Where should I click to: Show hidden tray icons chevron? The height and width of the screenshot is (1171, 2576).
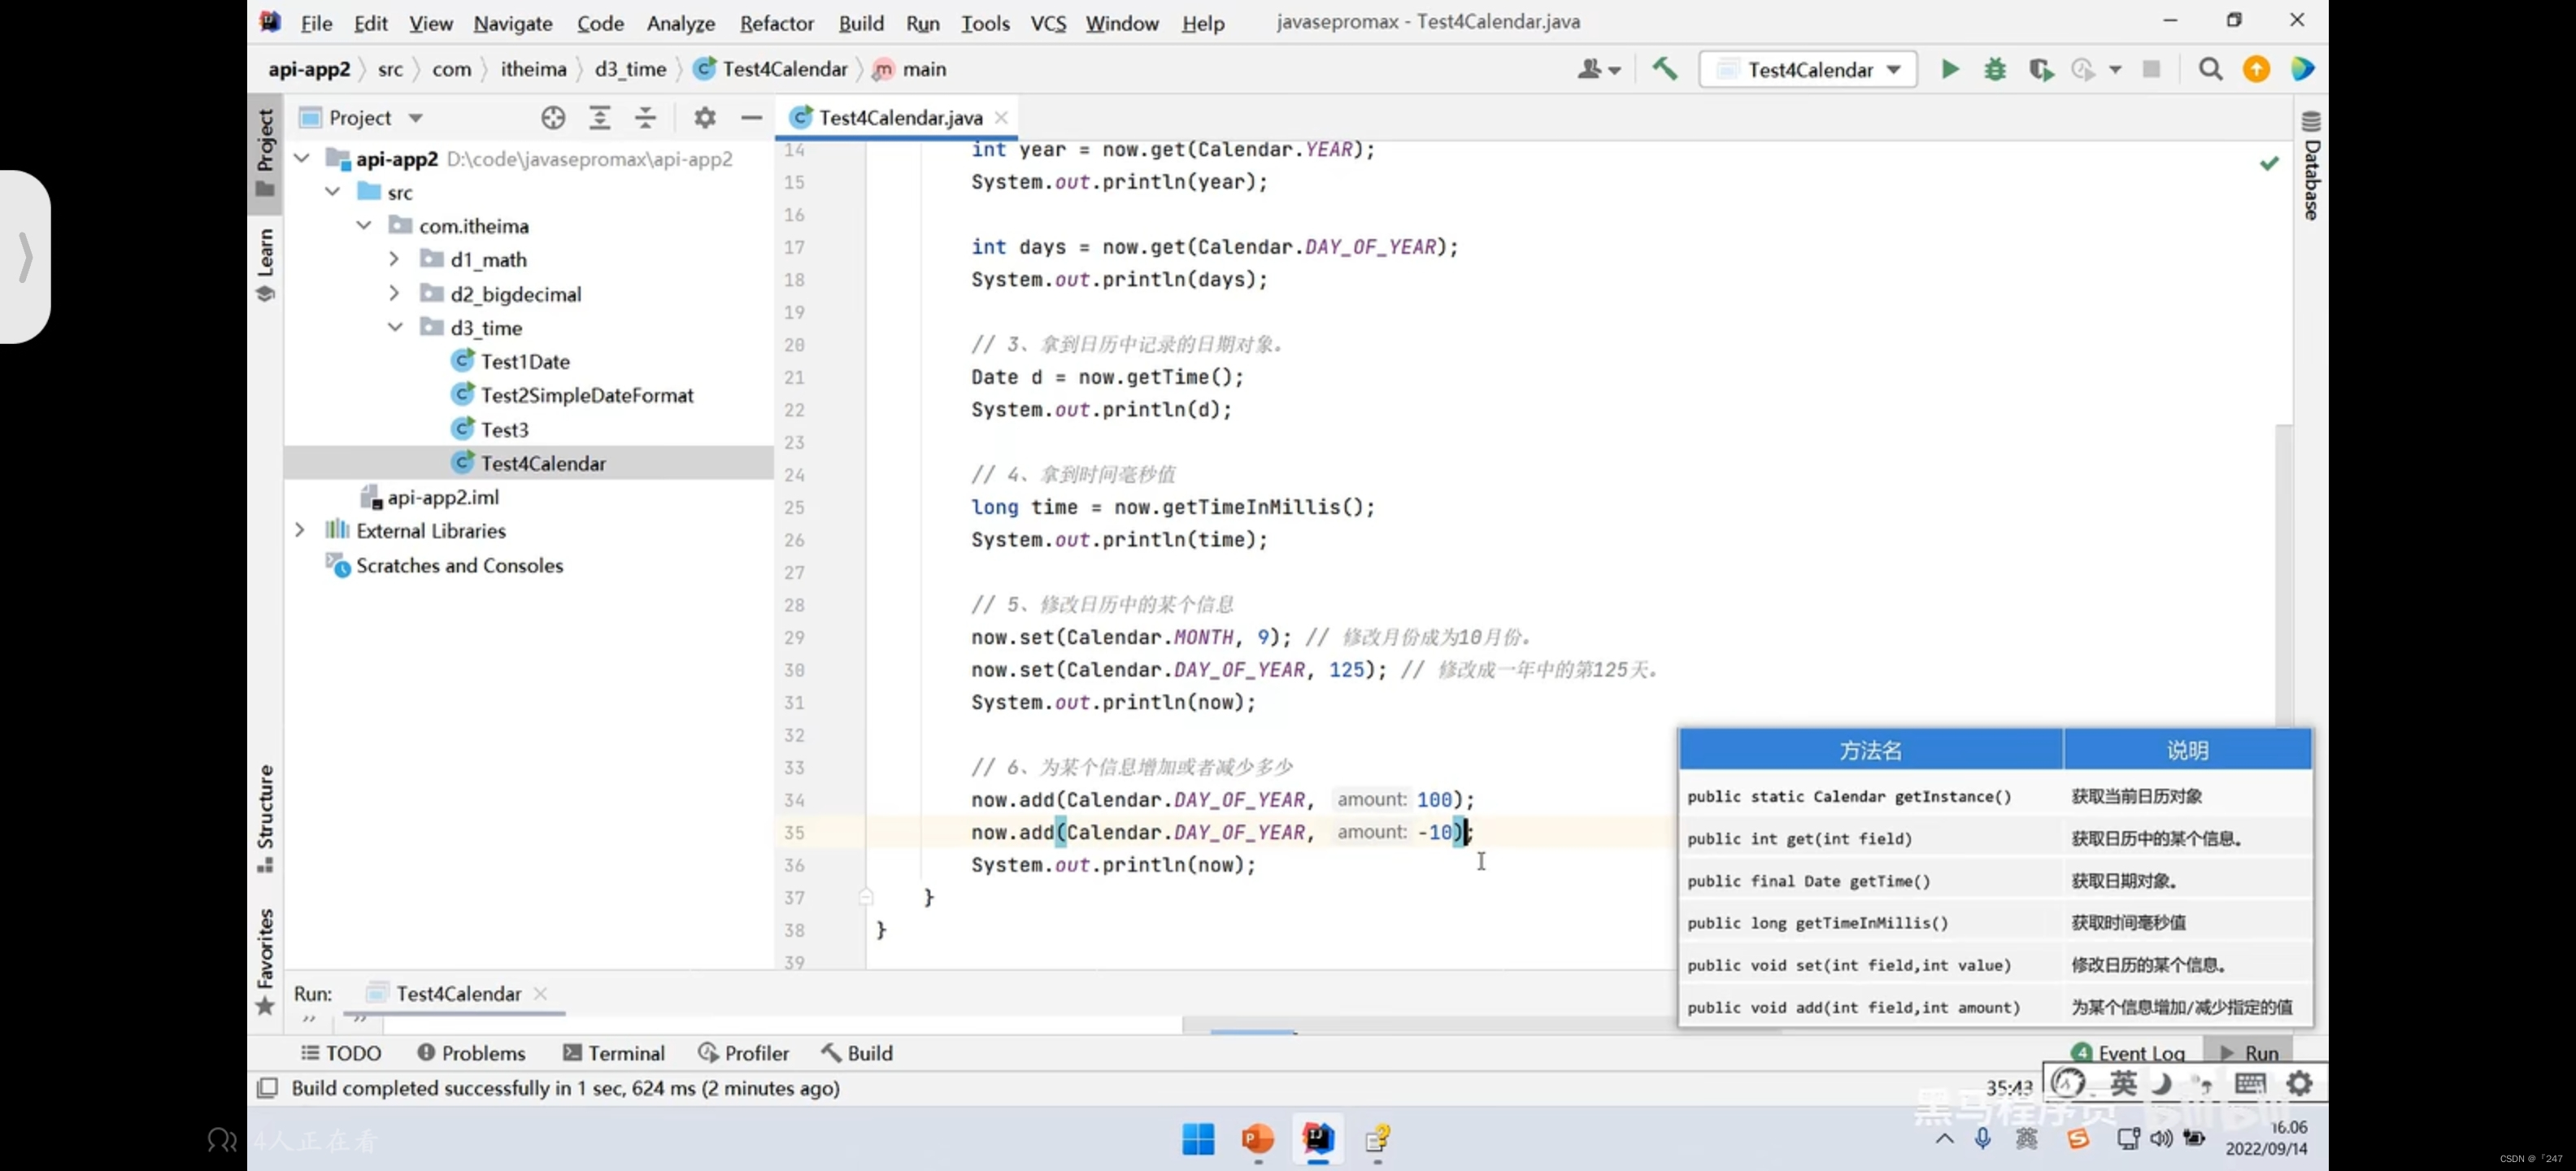click(1943, 1138)
